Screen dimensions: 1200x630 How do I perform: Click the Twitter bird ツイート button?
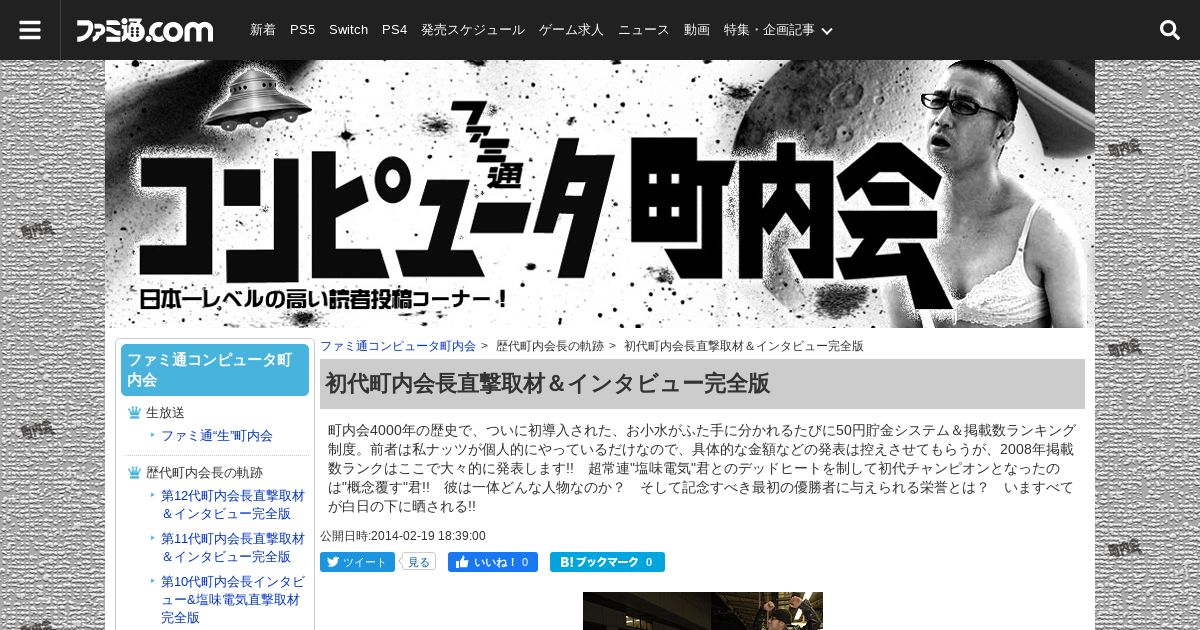(x=357, y=562)
